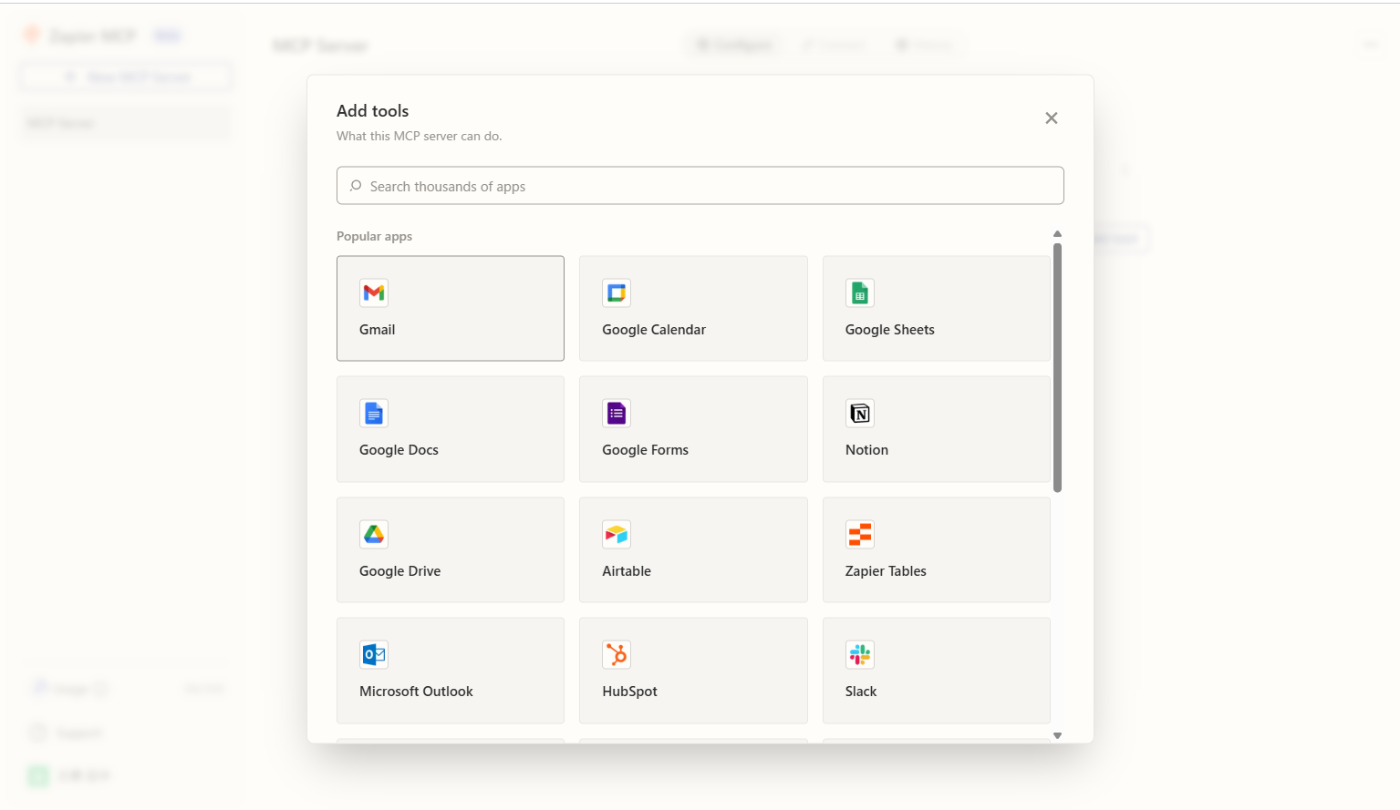Open the Configure tab behind the dialog
This screenshot has width=1400, height=810.
click(x=734, y=45)
